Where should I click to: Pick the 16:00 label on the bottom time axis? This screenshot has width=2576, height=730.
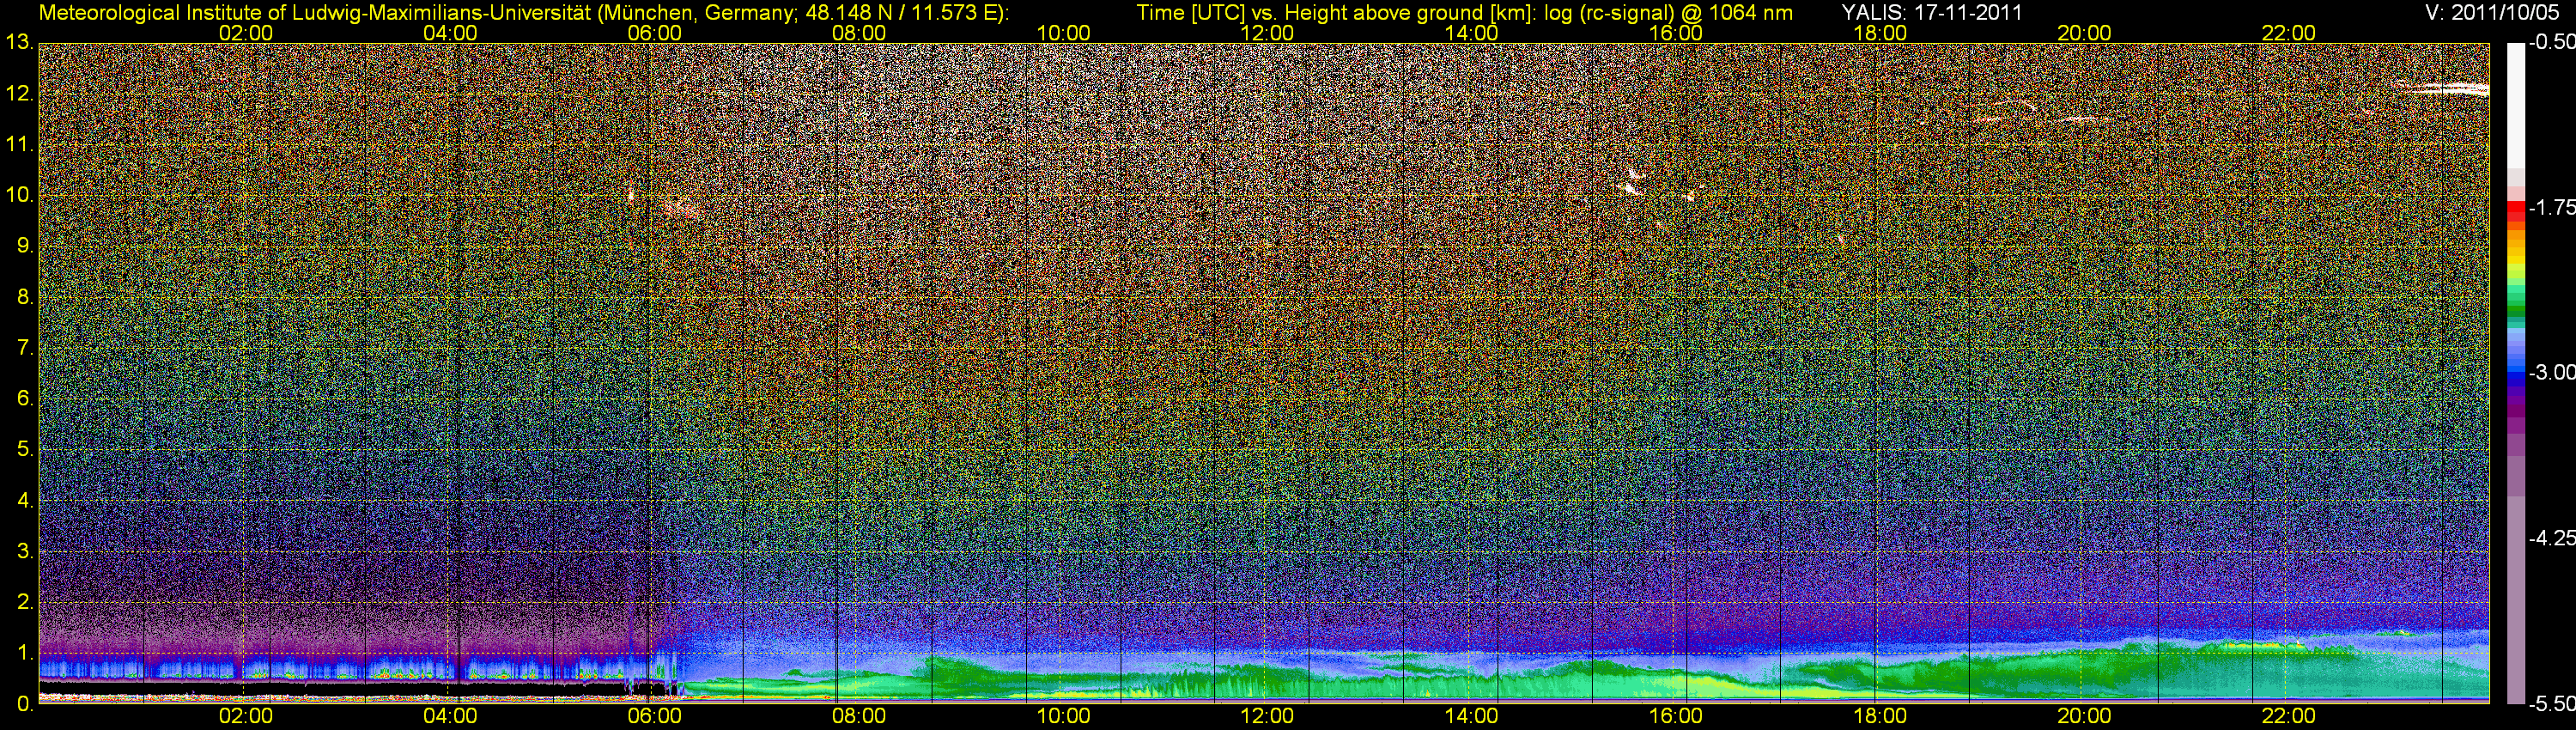click(x=1676, y=716)
